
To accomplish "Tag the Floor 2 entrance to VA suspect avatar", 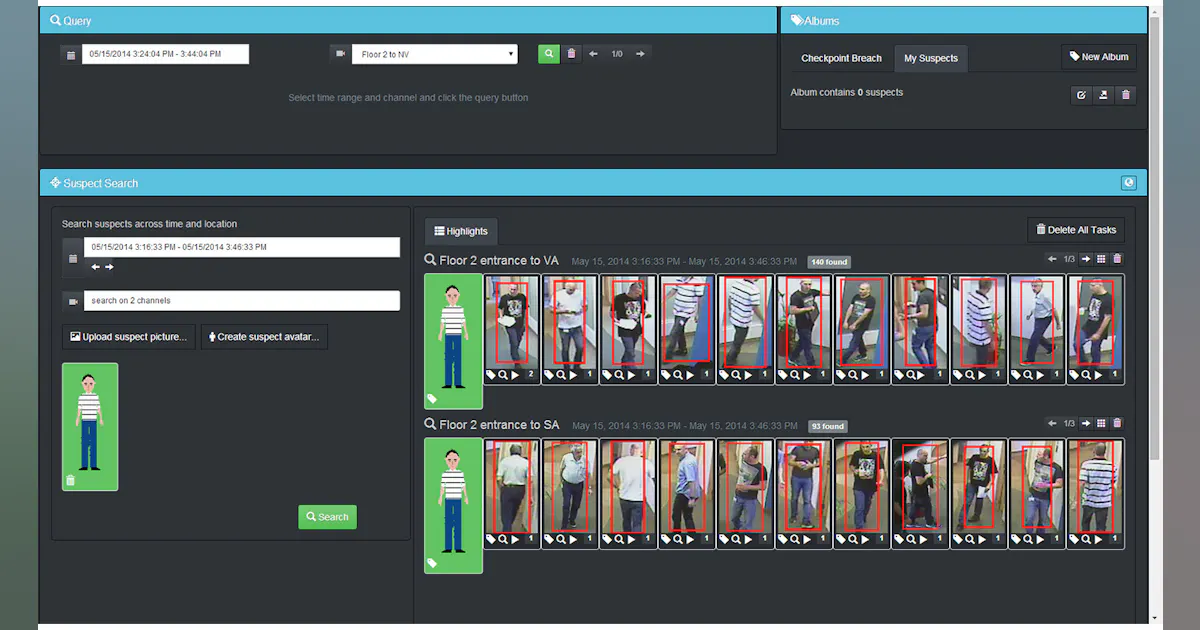I will tap(432, 399).
